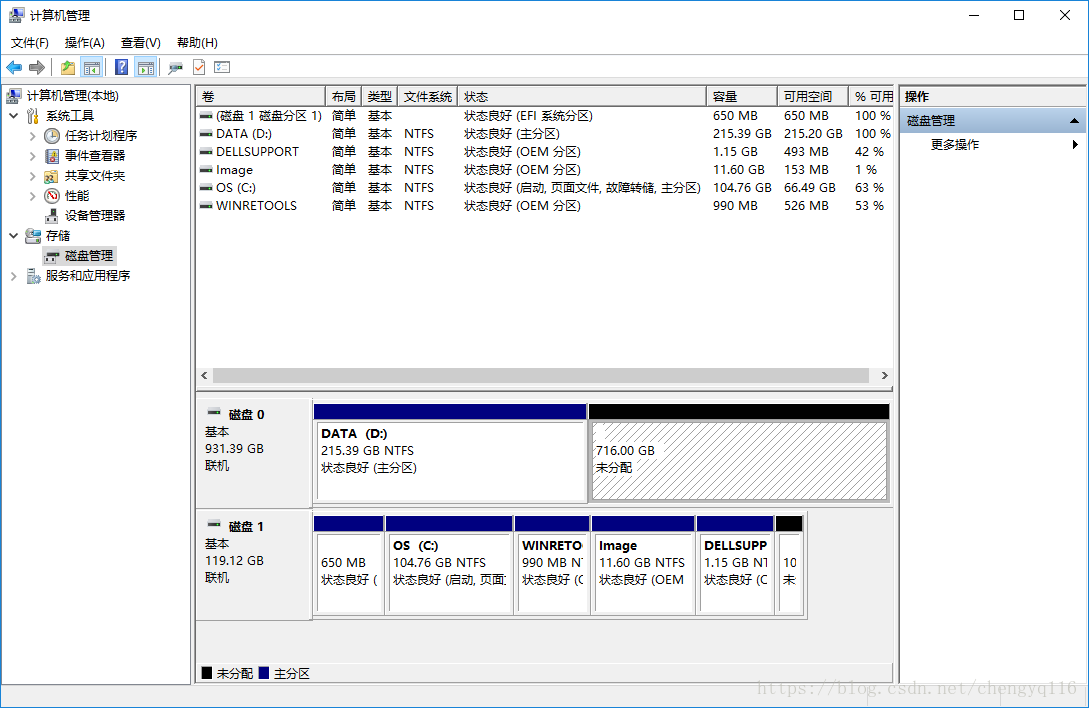Open the 操作(A) menu
This screenshot has height=708, width=1089.
(x=85, y=42)
